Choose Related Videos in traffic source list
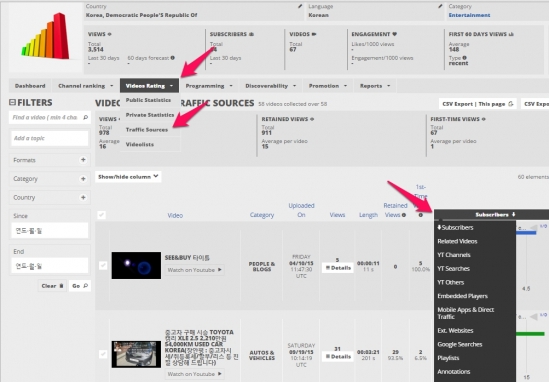Screen dimensions: 549x382 (457, 241)
